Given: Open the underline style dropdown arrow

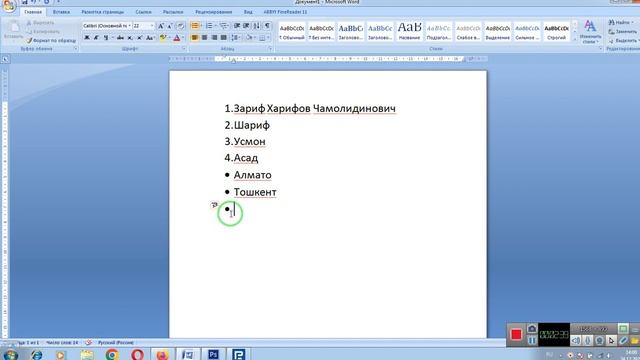Looking at the screenshot, I should pos(112,38).
